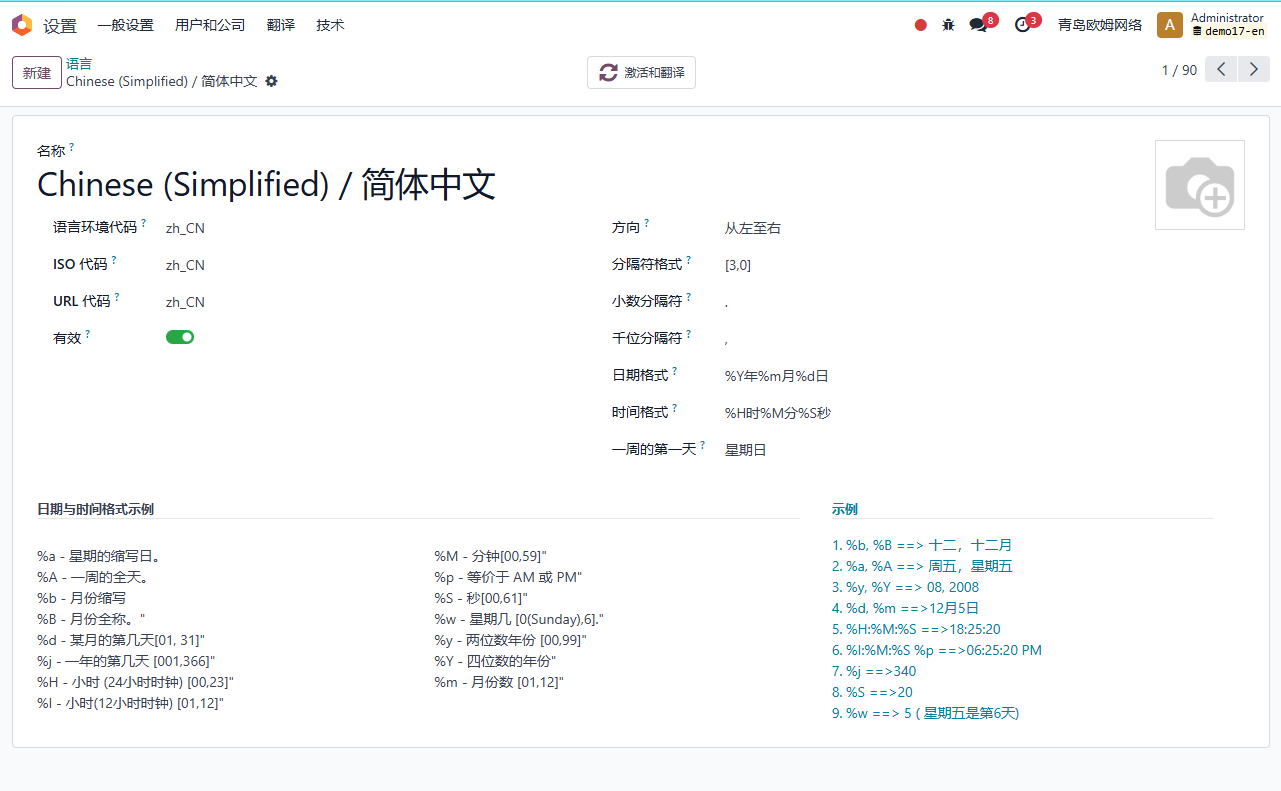Click the URL 代码 field value

185,302
